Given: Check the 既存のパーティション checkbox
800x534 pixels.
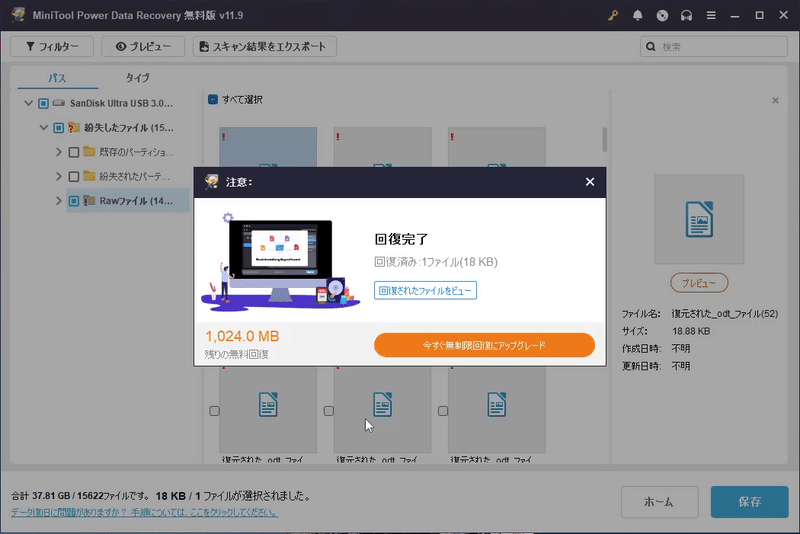Looking at the screenshot, I should (74, 152).
